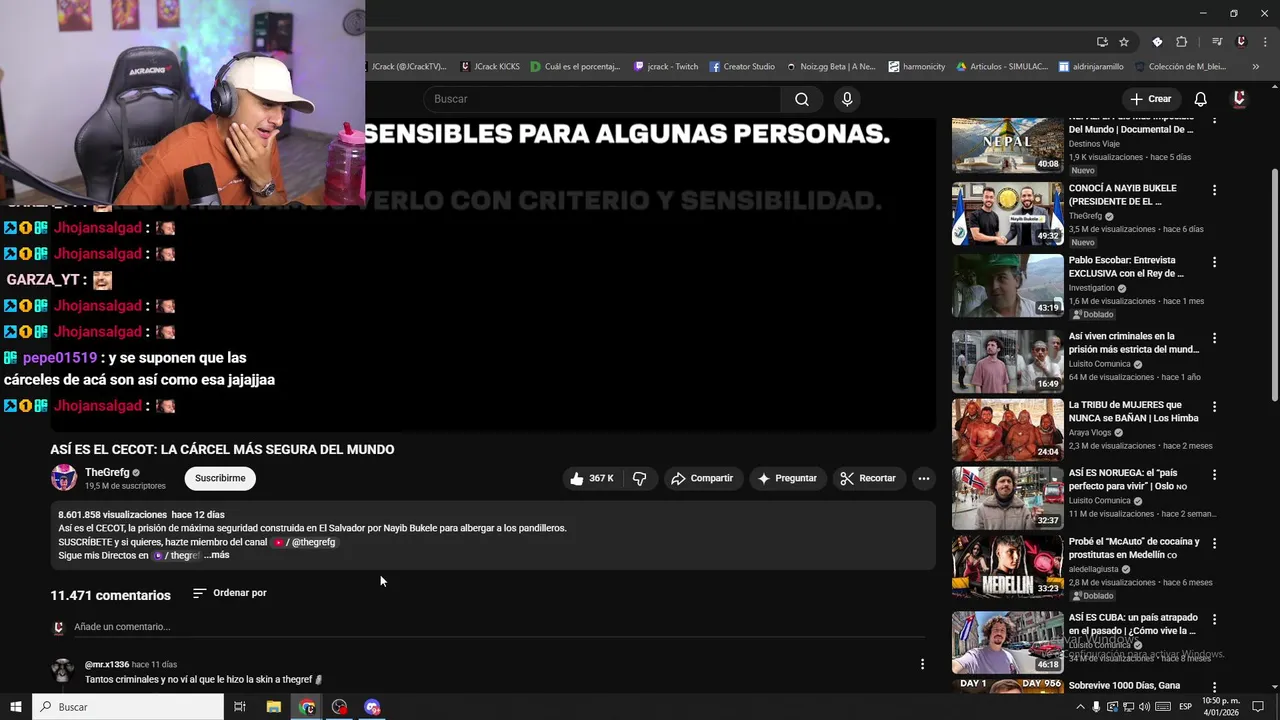
Task: Open Windows Start menu
Action: point(15,707)
